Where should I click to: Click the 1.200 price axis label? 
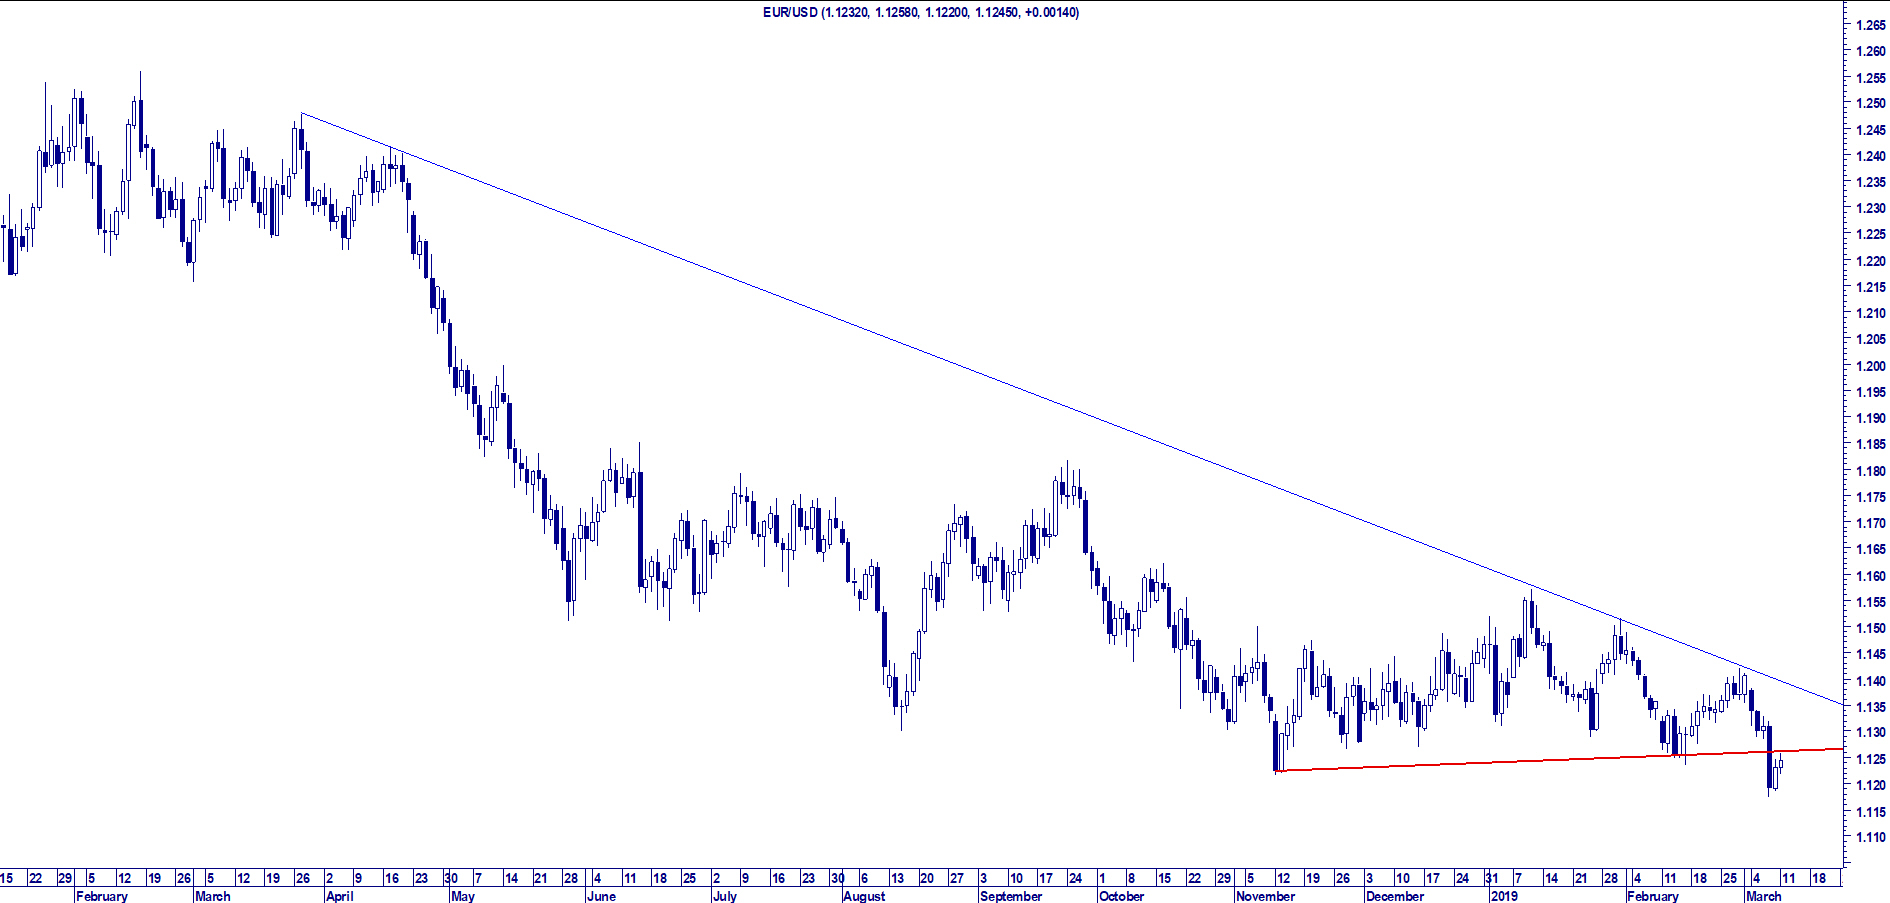tap(1870, 366)
